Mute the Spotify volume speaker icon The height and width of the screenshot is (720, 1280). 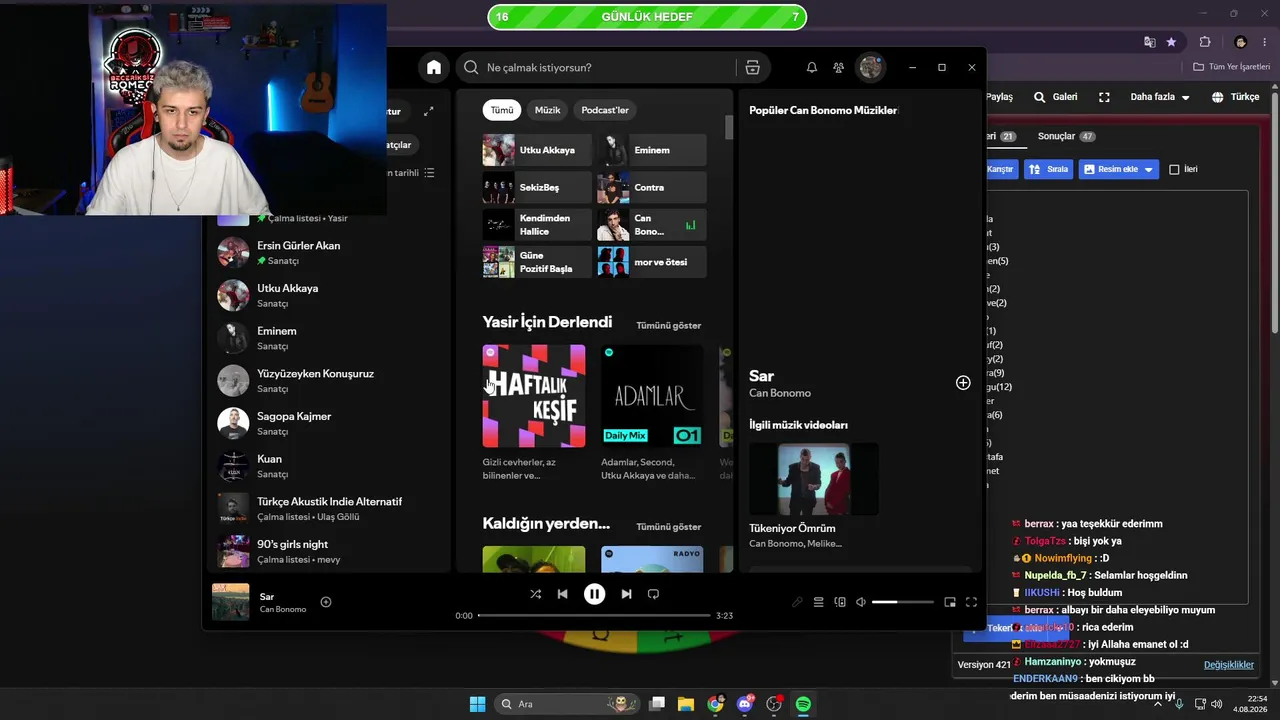[861, 602]
